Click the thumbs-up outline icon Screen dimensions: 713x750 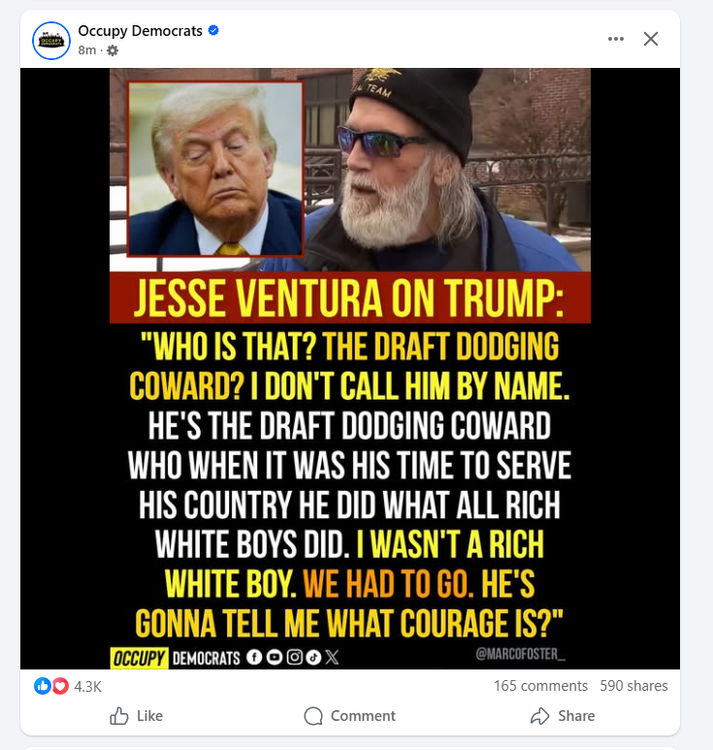pos(119,716)
